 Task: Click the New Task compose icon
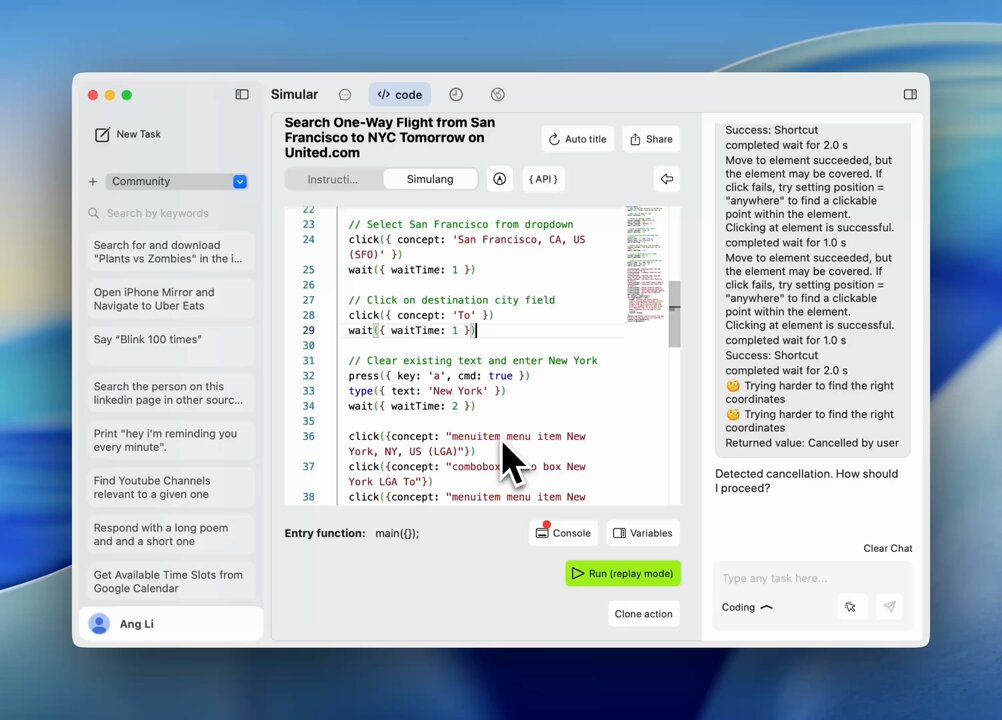coord(102,134)
